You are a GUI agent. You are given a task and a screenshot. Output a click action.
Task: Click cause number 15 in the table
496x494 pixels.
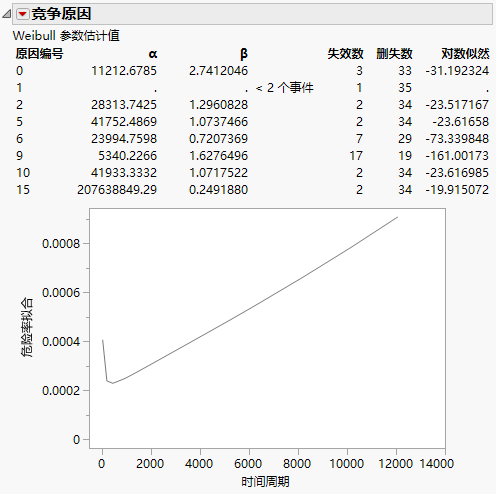click(23, 190)
